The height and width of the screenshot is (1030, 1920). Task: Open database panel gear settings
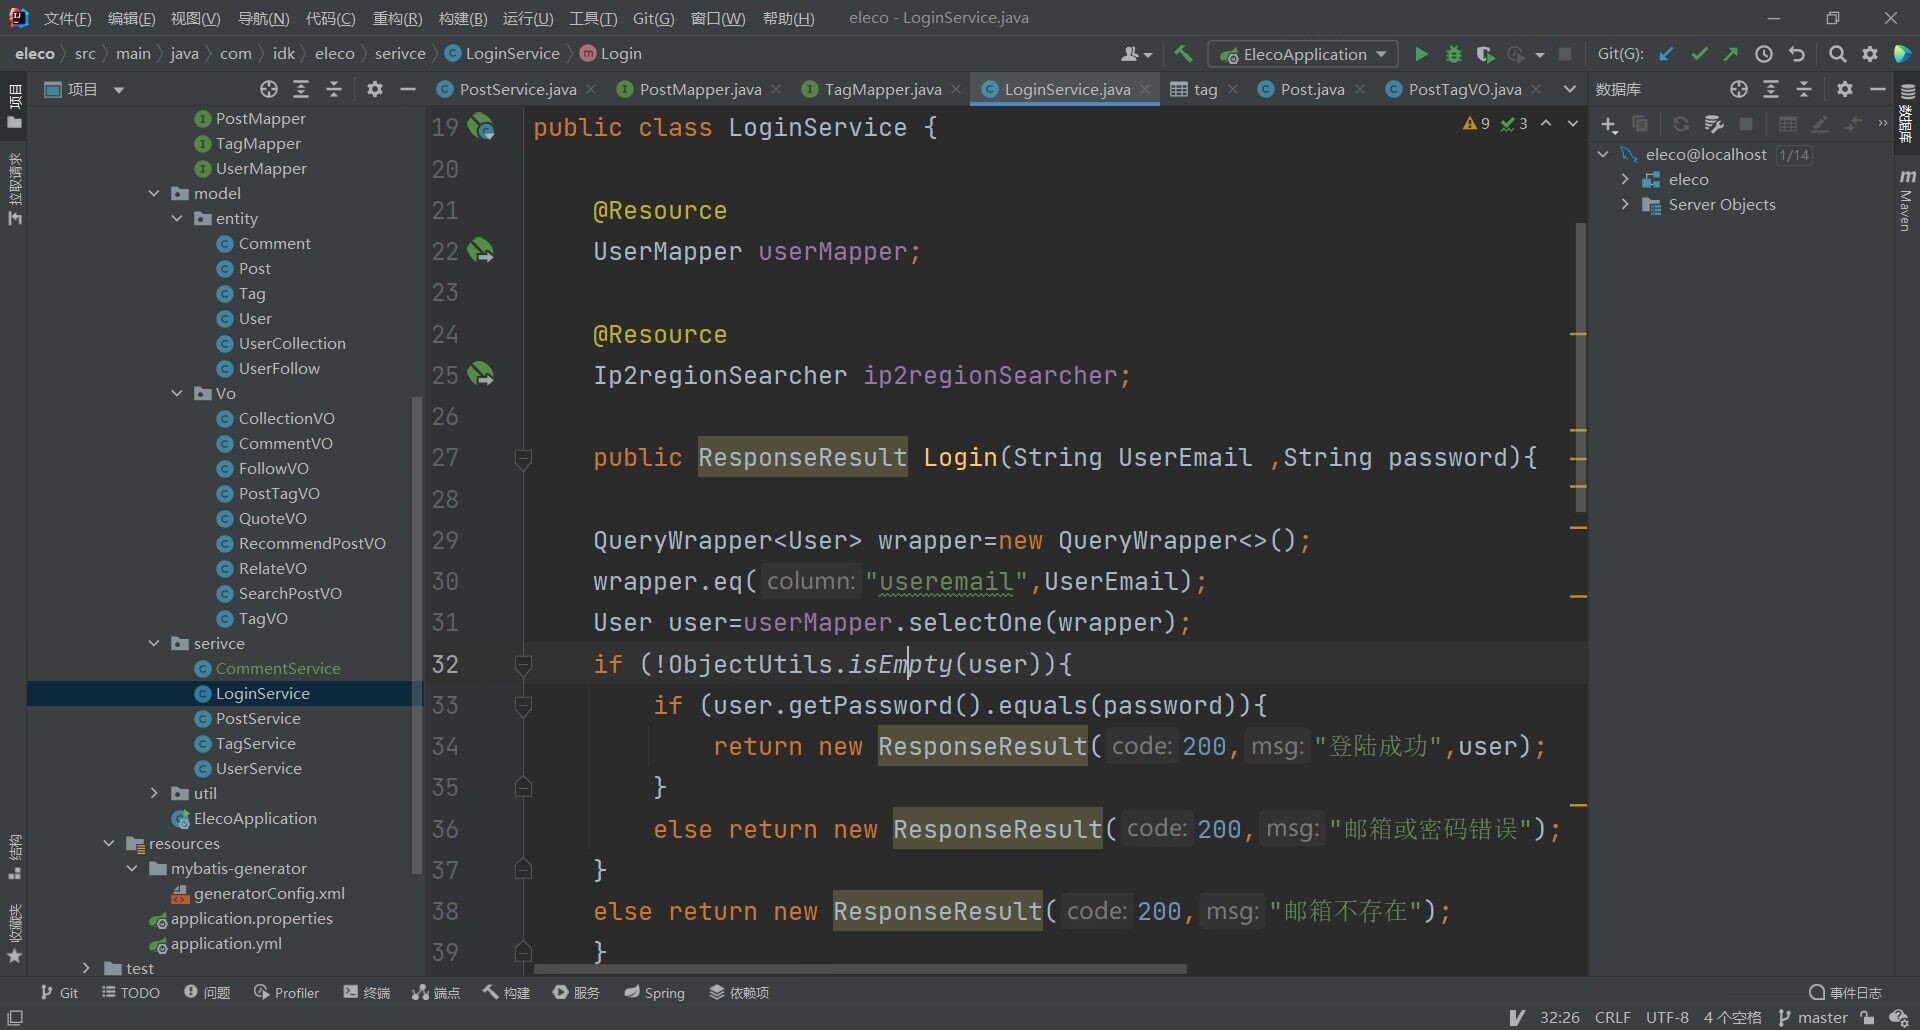(x=1845, y=89)
